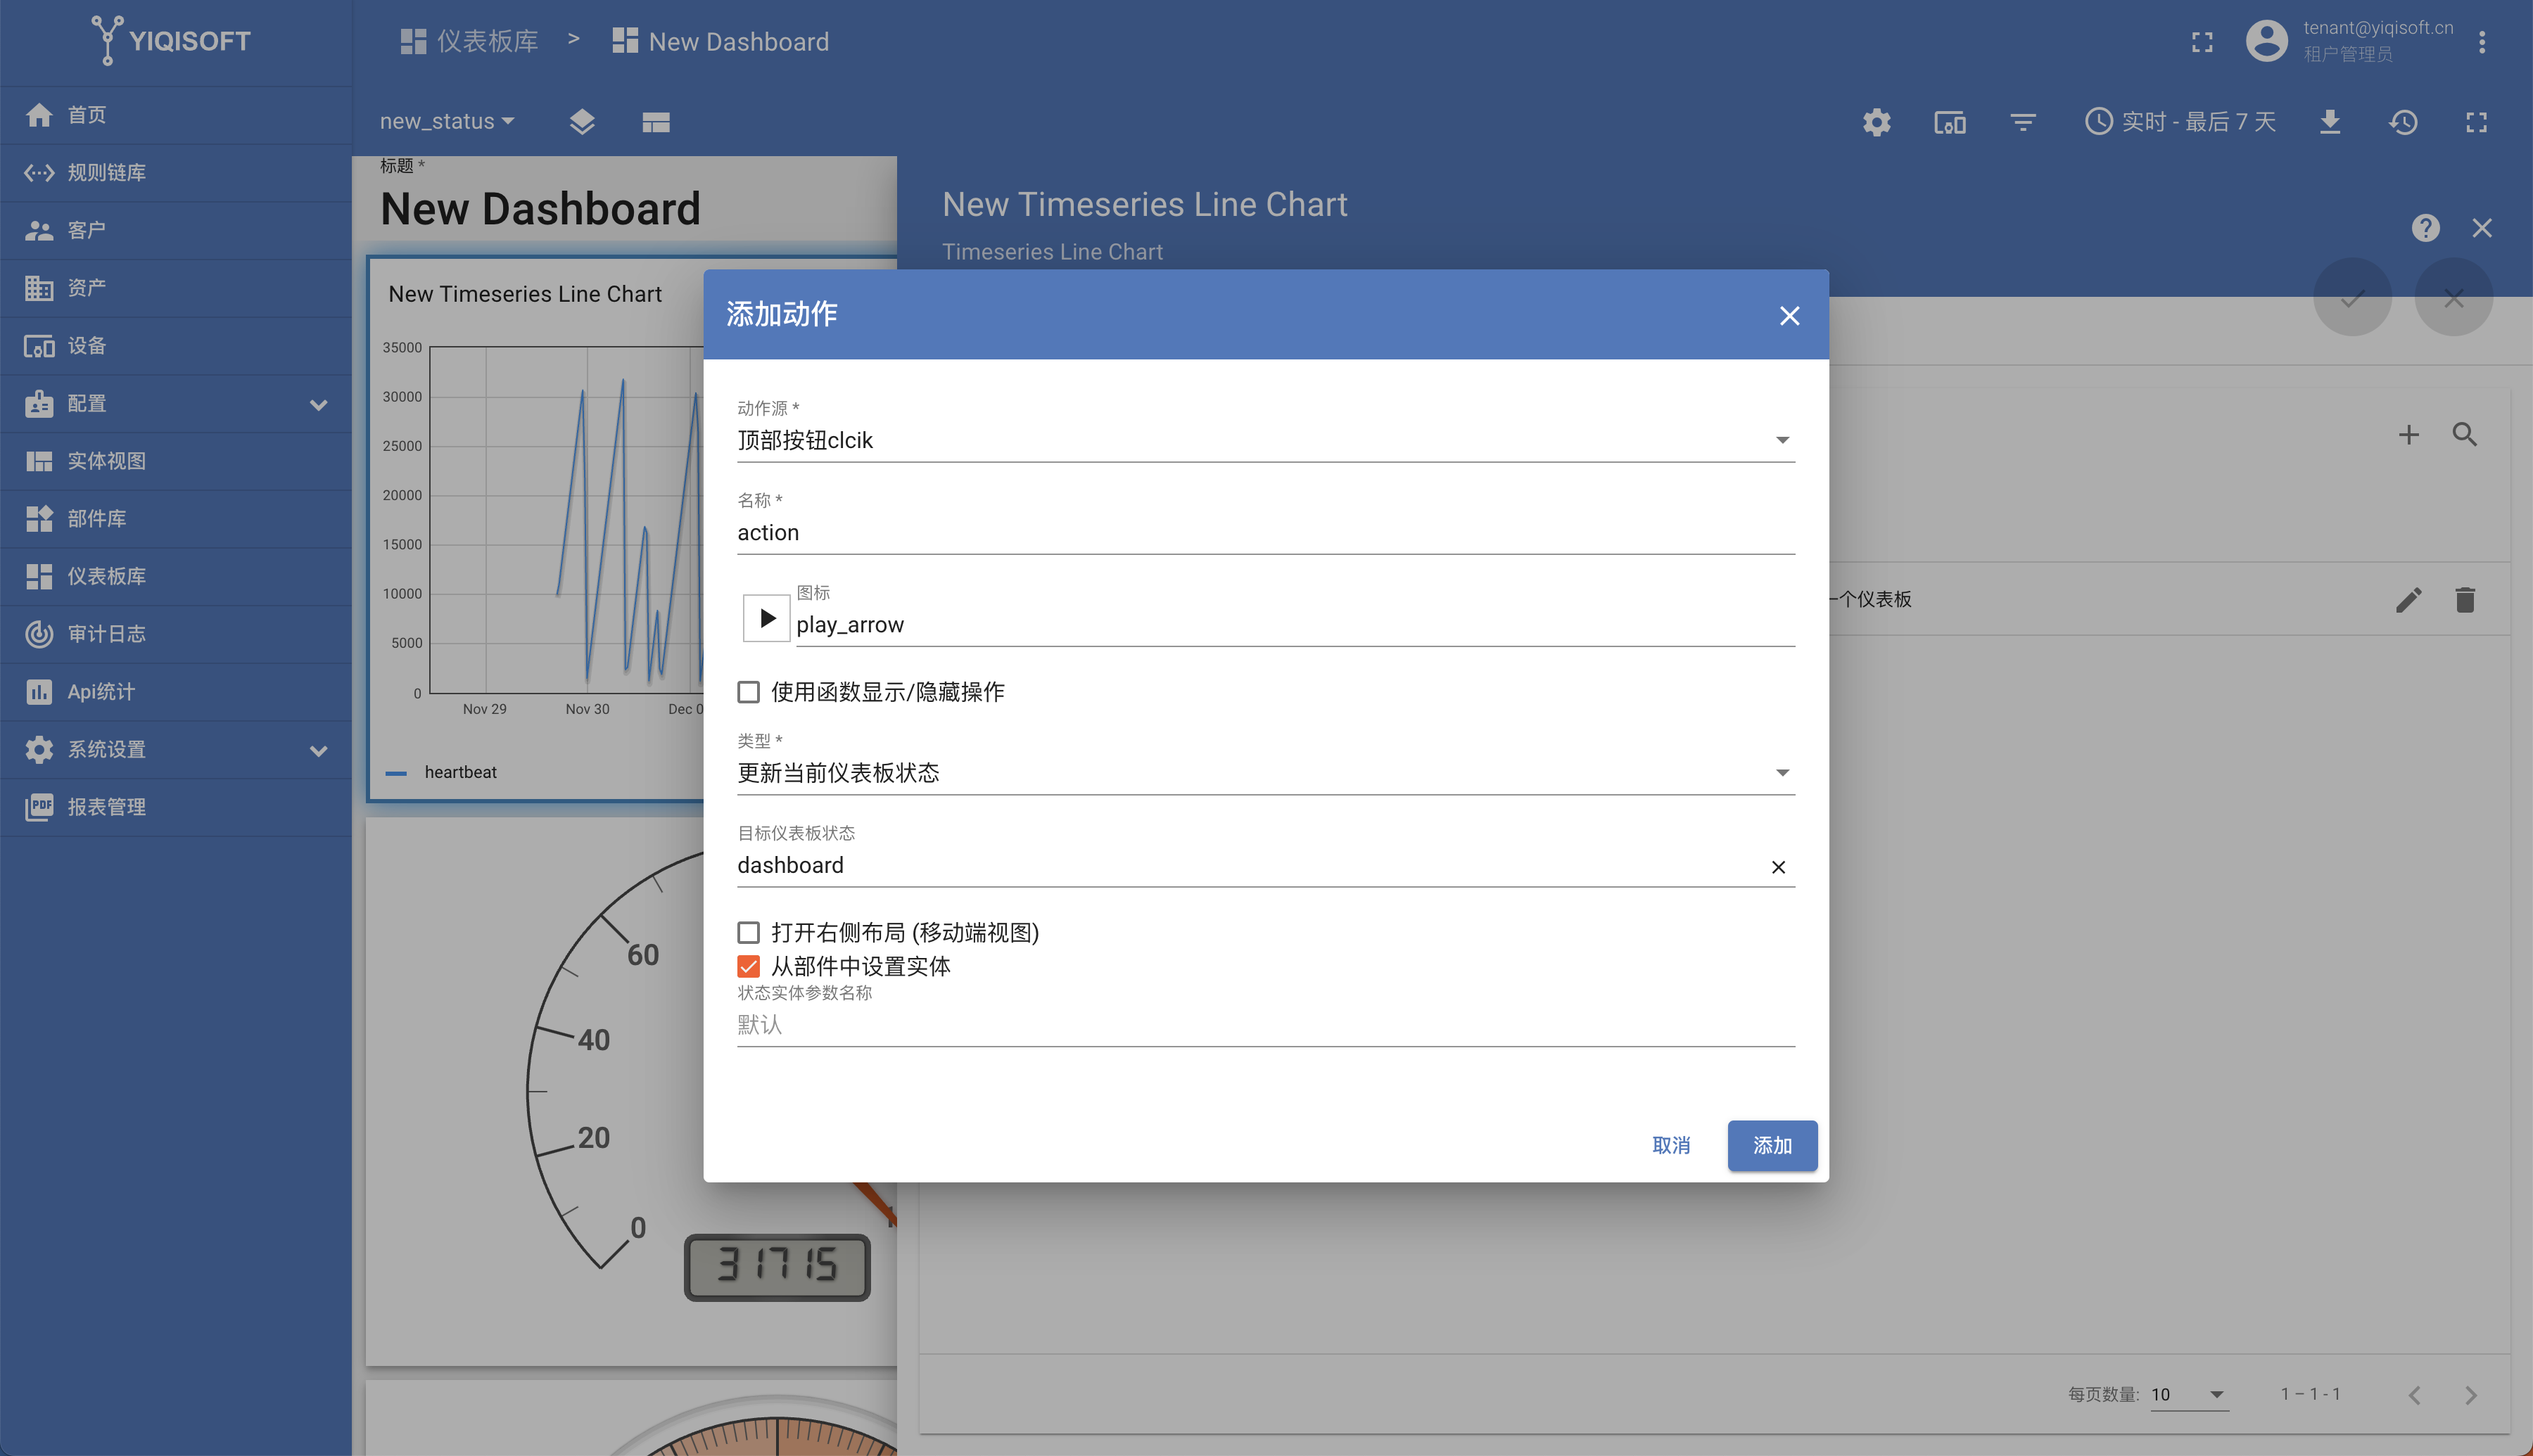Open the 类型 dropdown selector
The height and width of the screenshot is (1456, 2533).
(1265, 773)
